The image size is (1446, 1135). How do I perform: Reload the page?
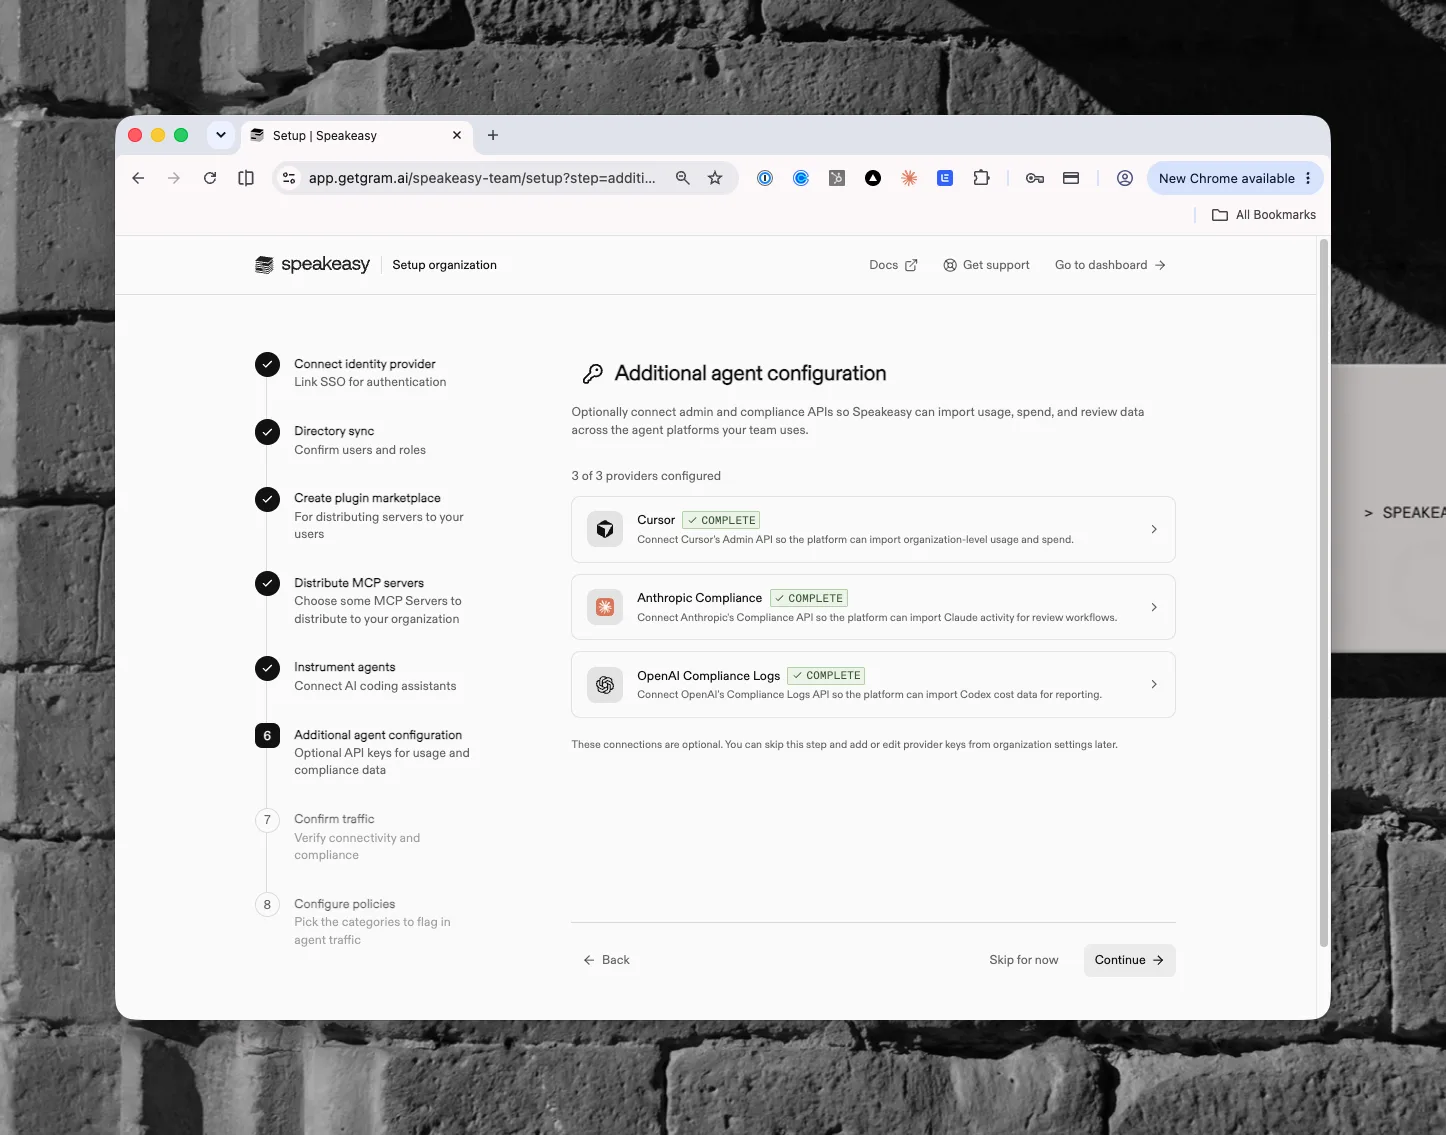point(210,178)
